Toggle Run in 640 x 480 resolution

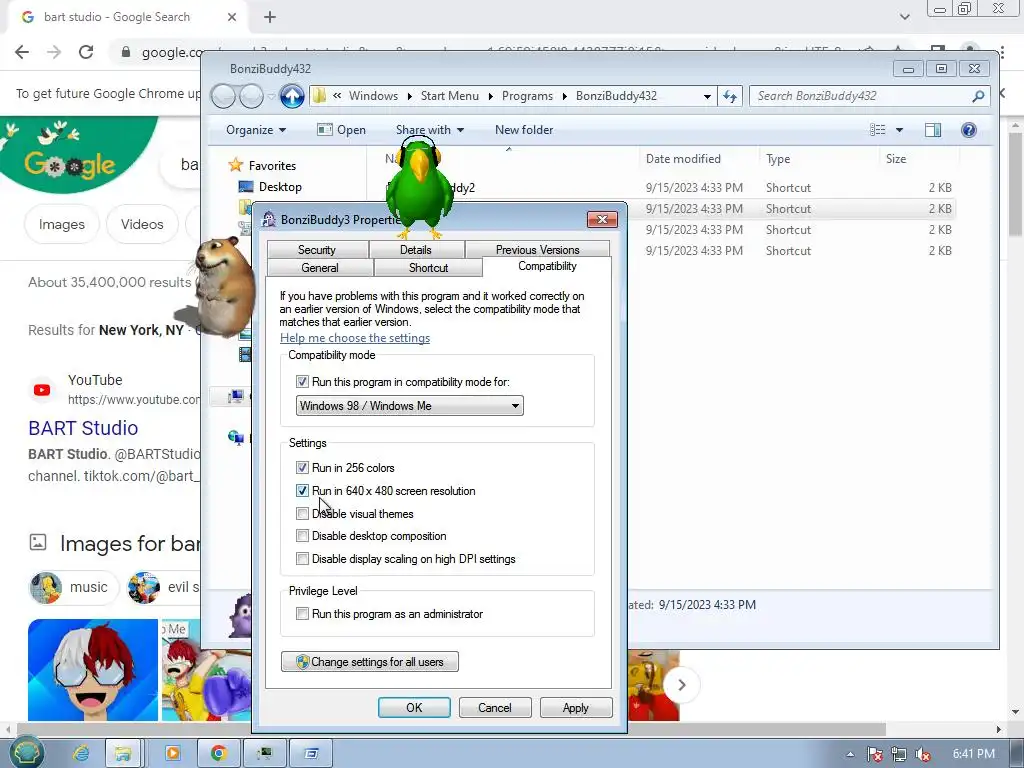(302, 490)
